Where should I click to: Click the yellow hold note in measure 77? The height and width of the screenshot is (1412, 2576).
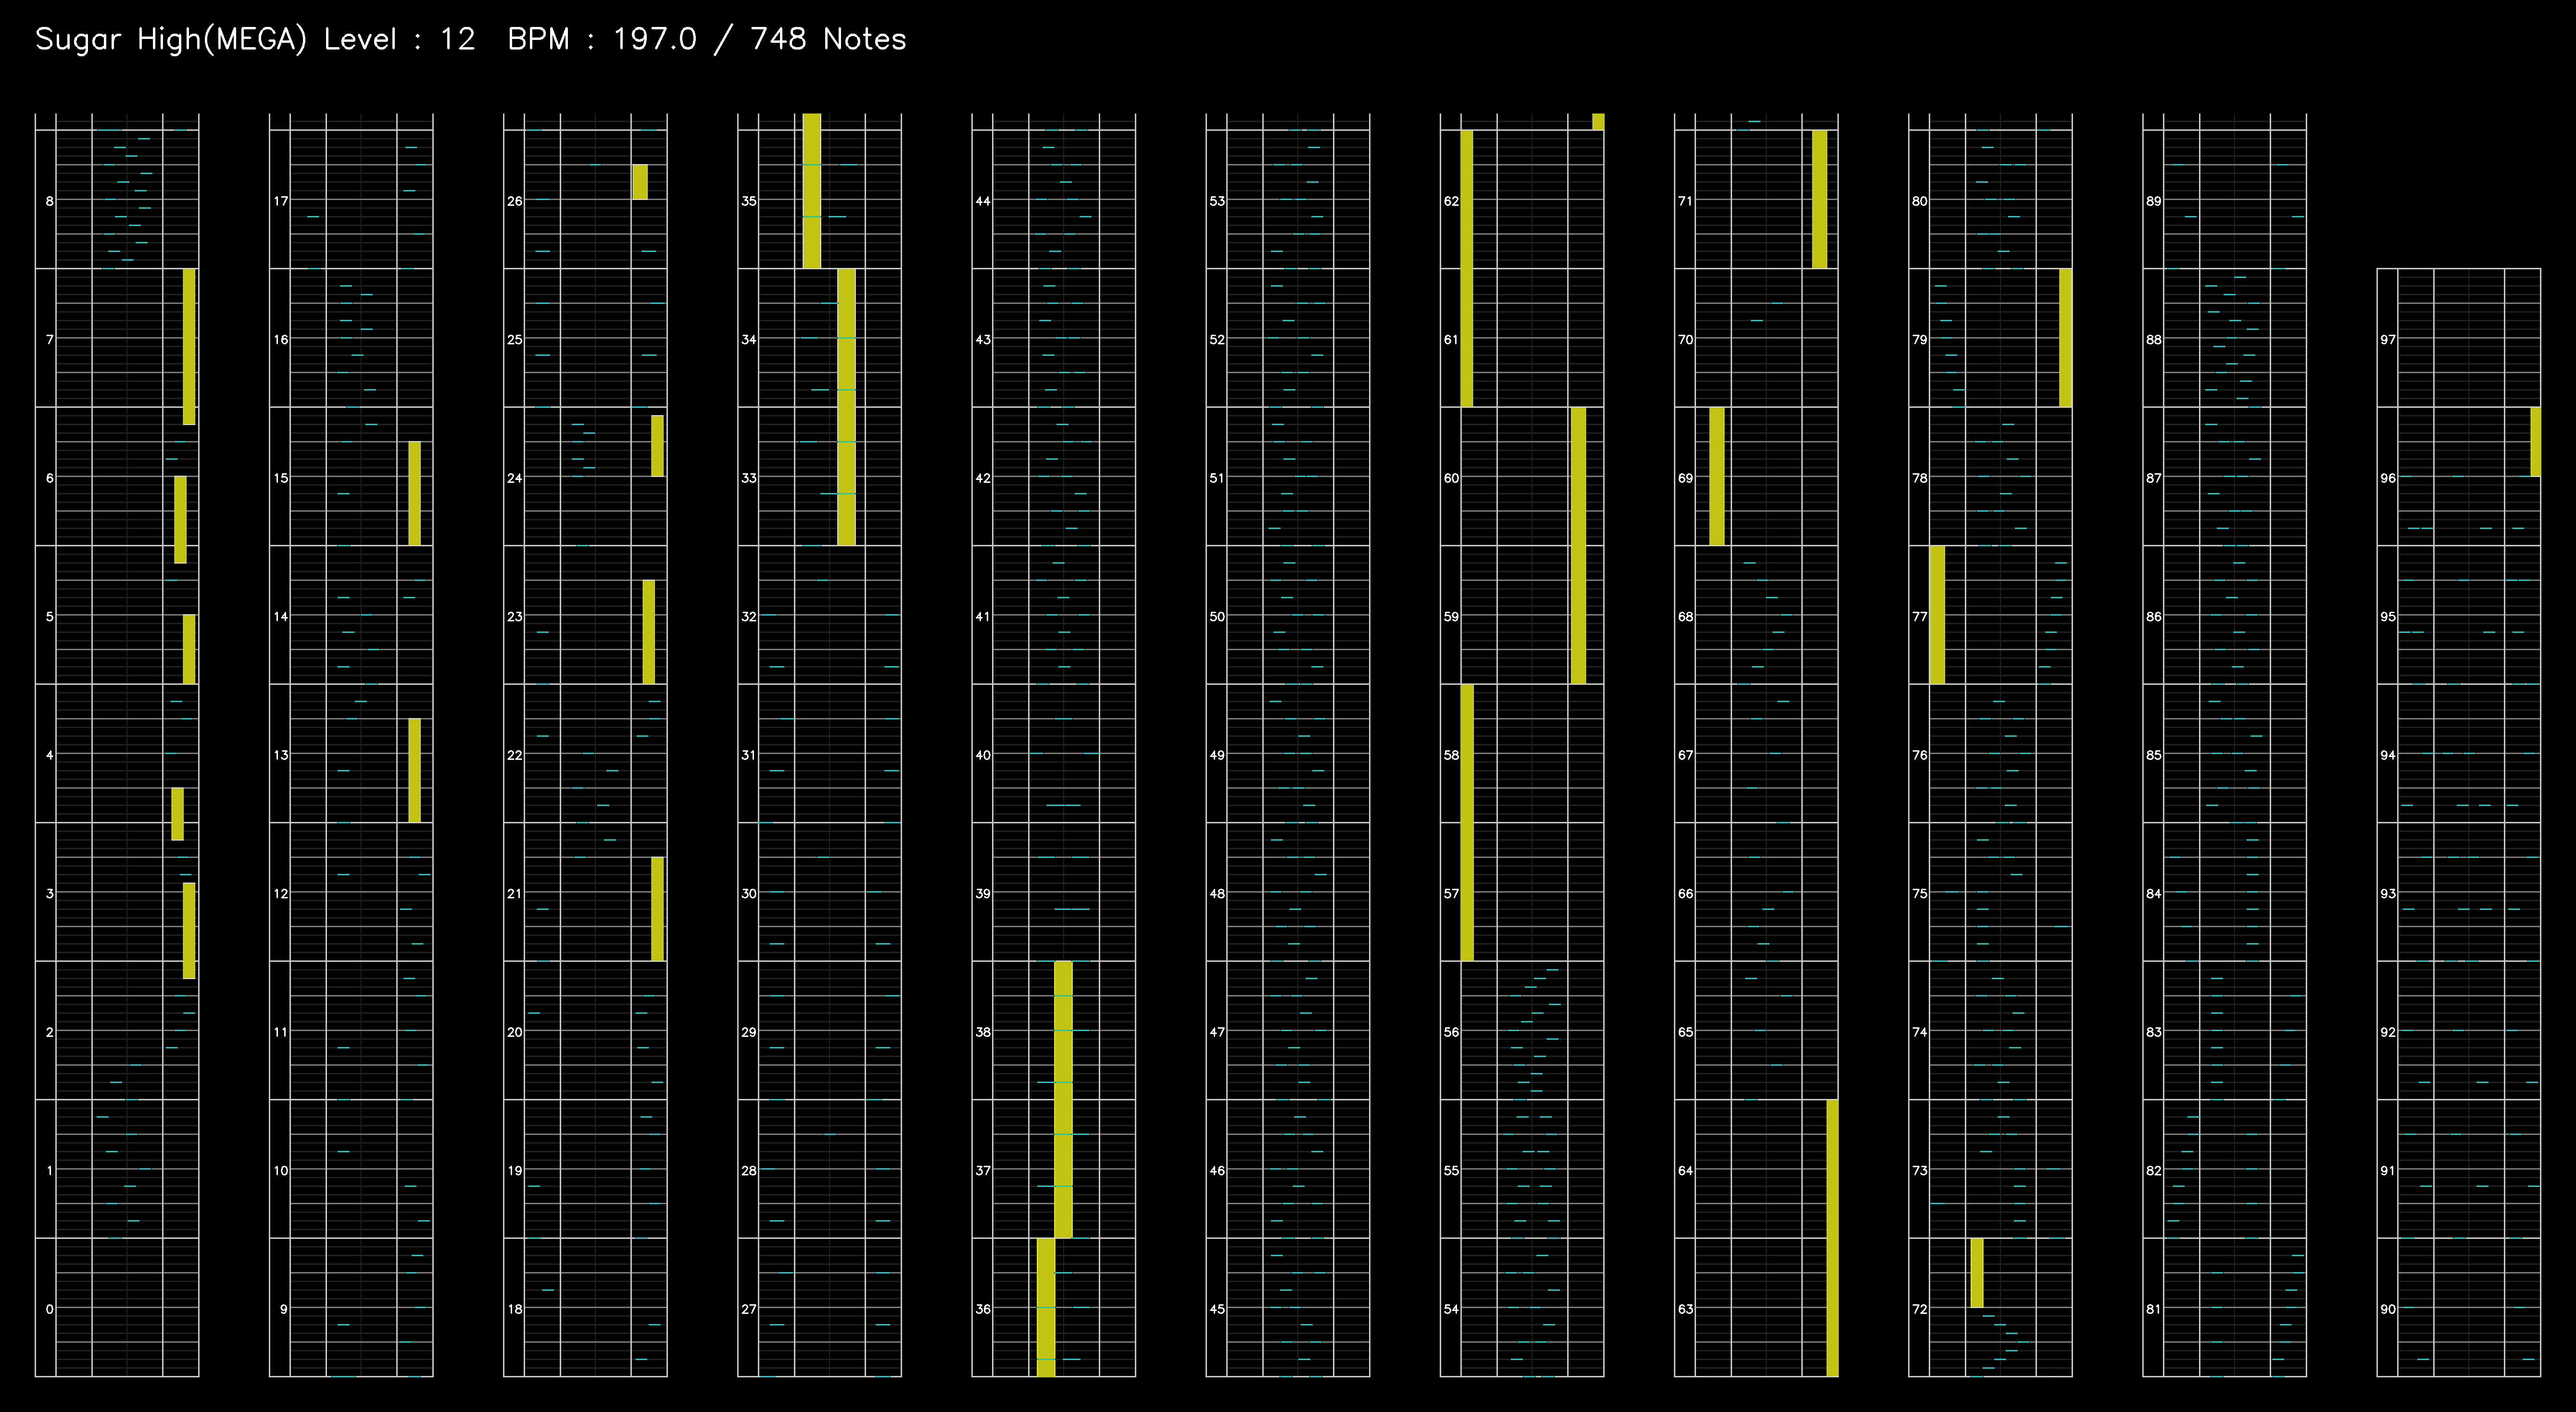[1937, 615]
